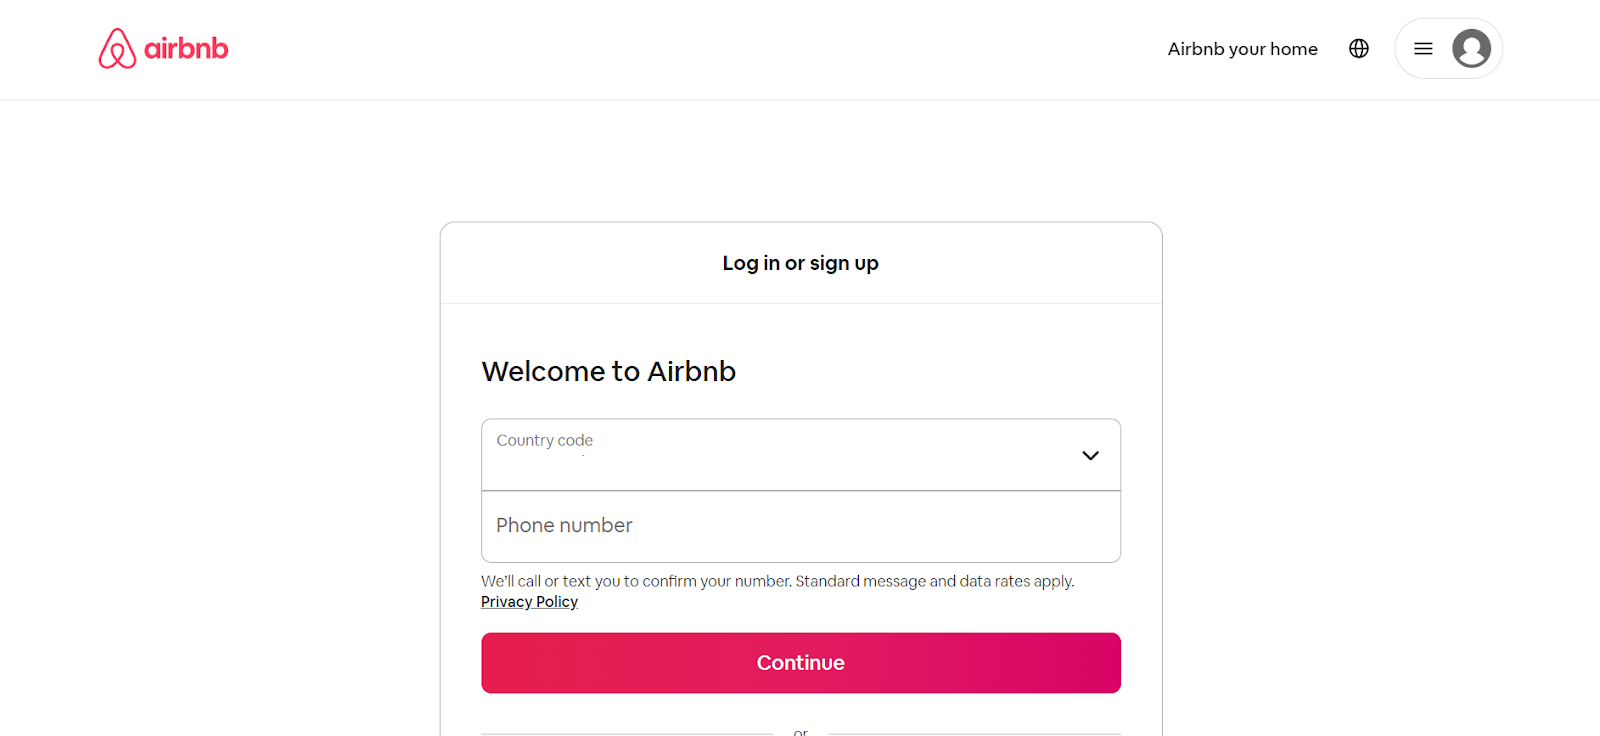Select the Country code label text

tap(544, 440)
